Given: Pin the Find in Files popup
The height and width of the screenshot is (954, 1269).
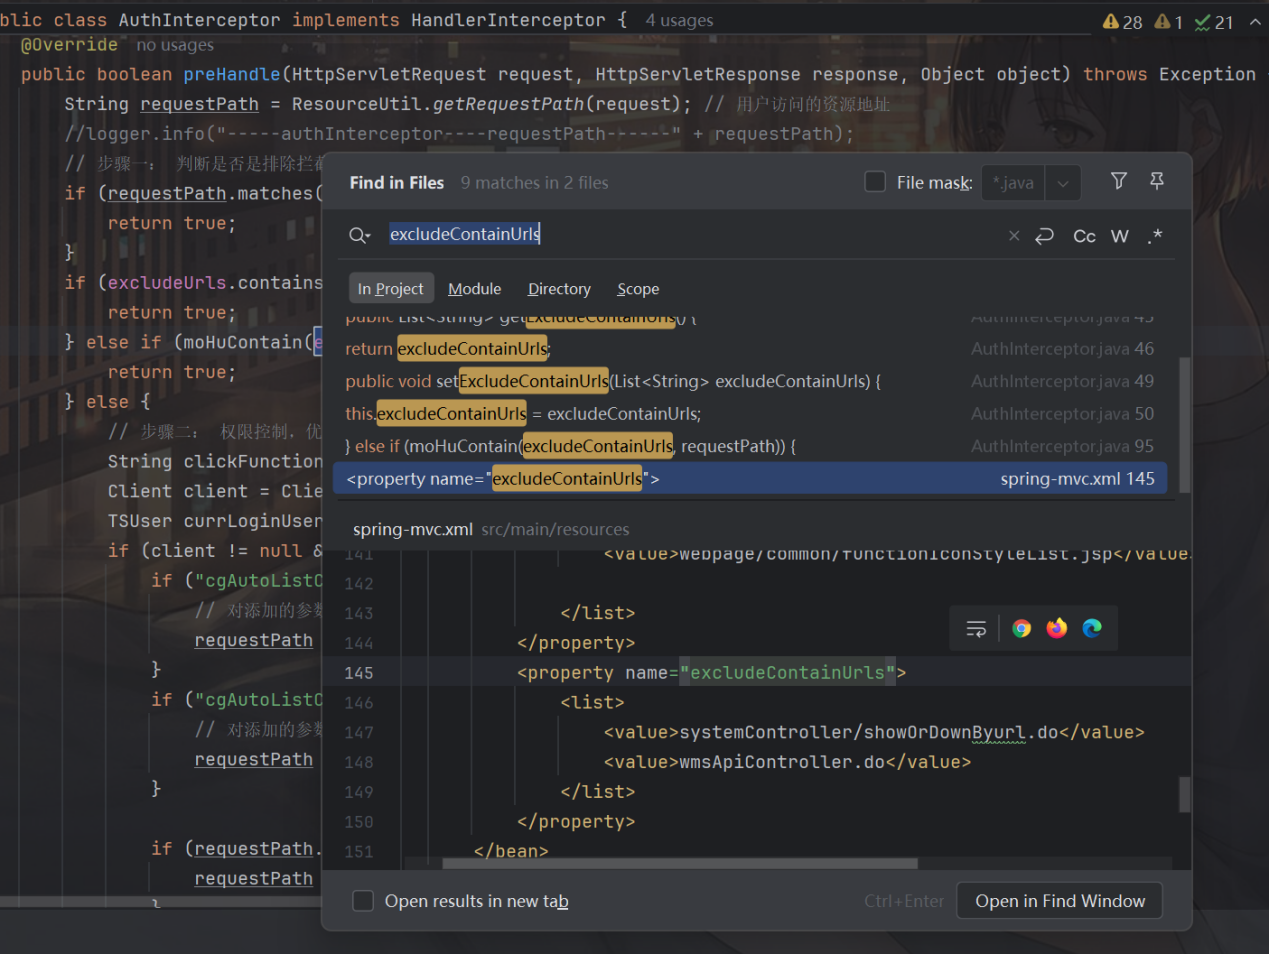Looking at the screenshot, I should pos(1157,181).
